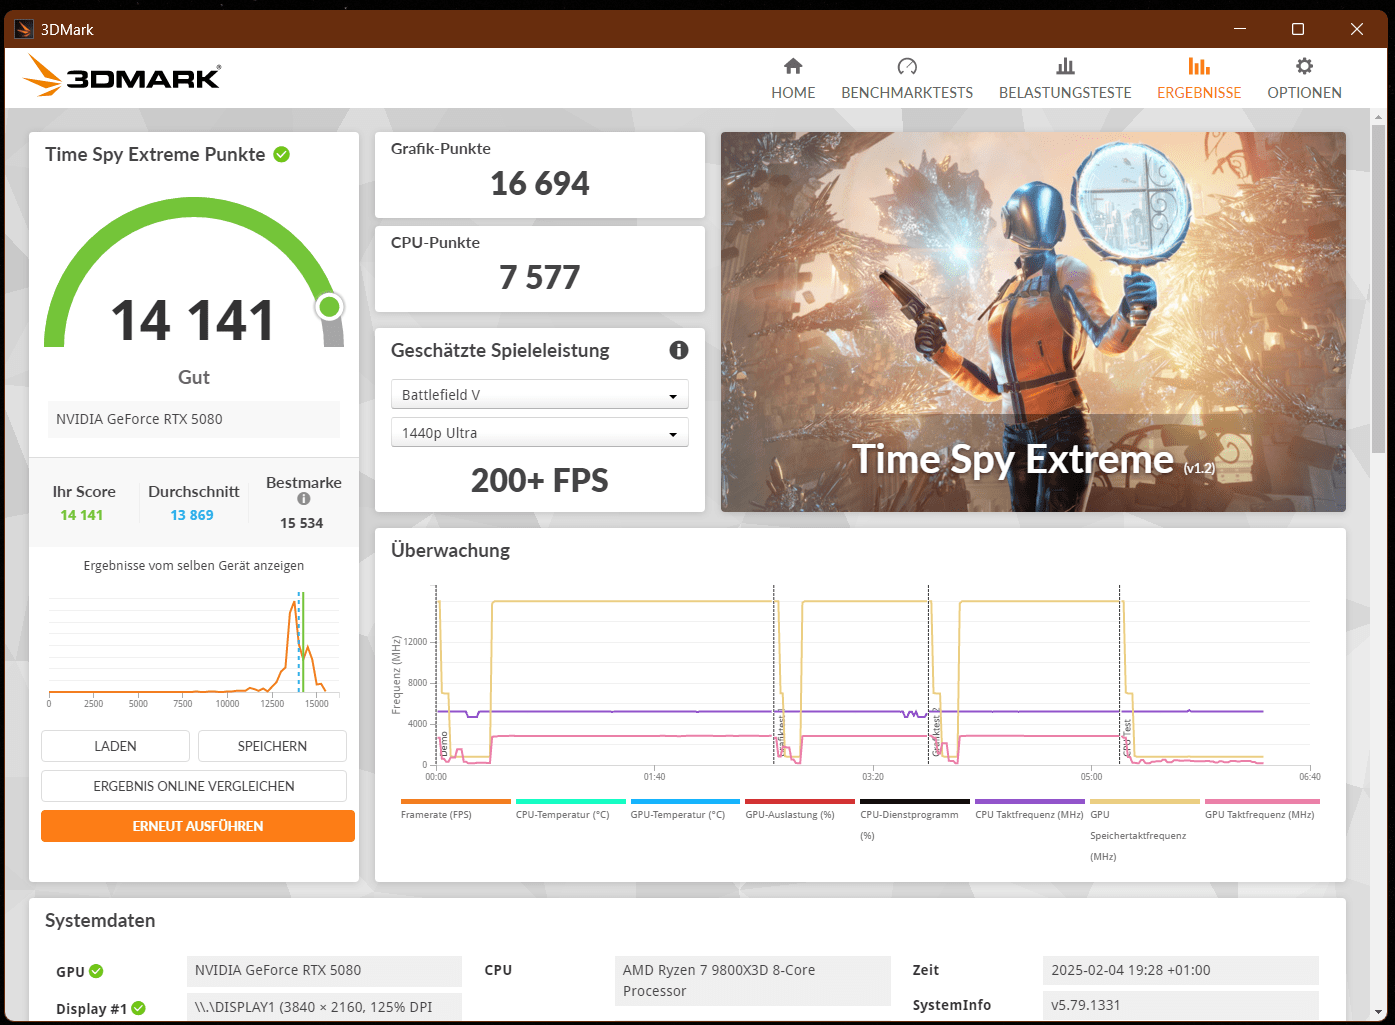Image resolution: width=1395 pixels, height=1025 pixels.
Task: Click green check icon next to Display #1
Action: 139,1008
